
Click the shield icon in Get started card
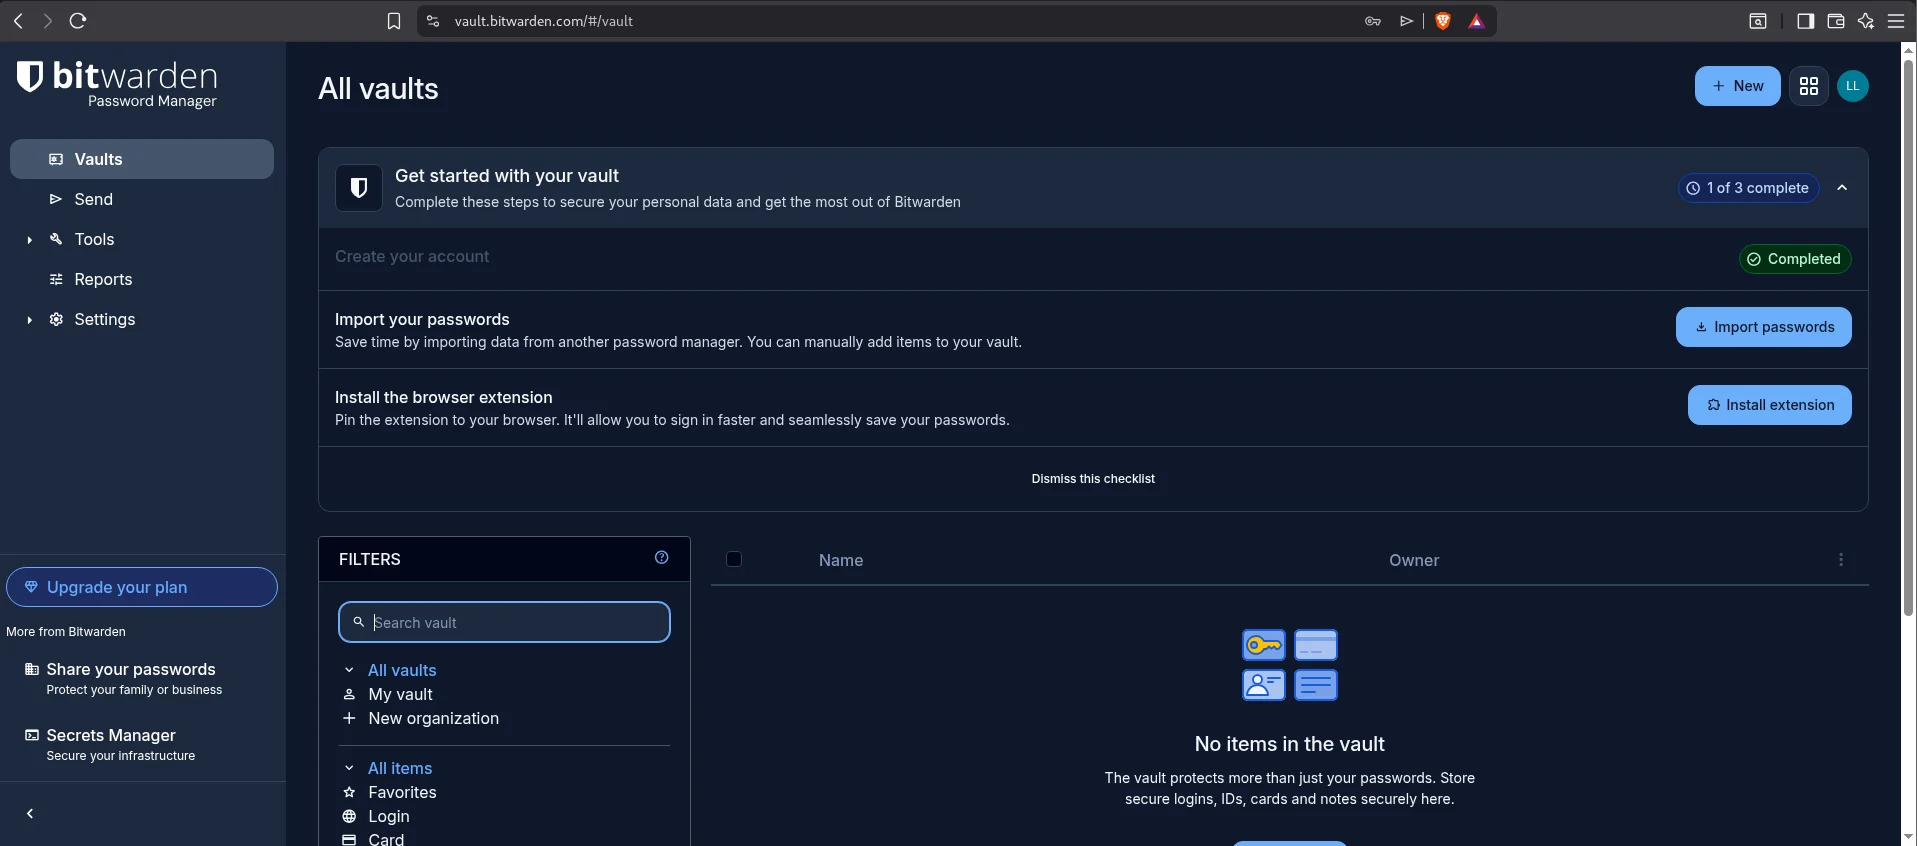pos(359,188)
